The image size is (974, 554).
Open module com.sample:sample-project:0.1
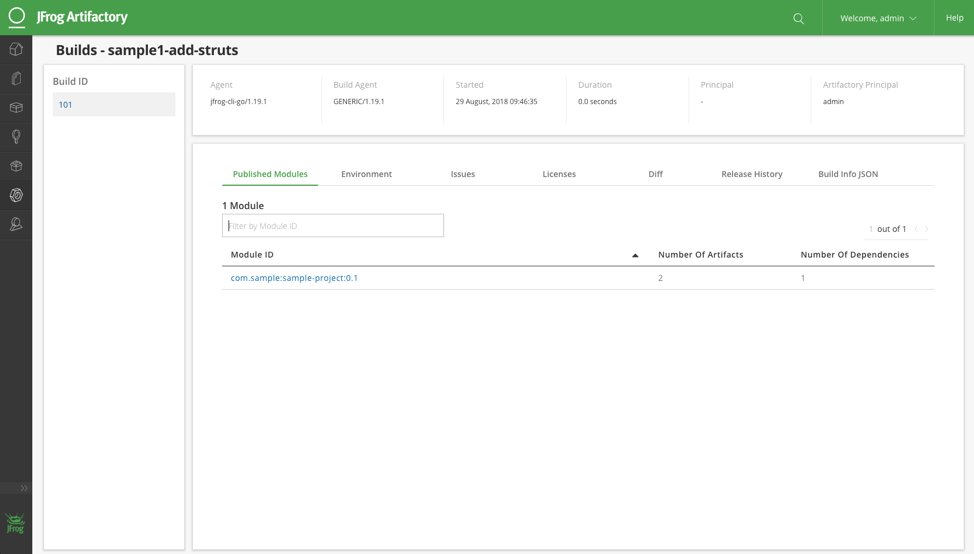(294, 278)
